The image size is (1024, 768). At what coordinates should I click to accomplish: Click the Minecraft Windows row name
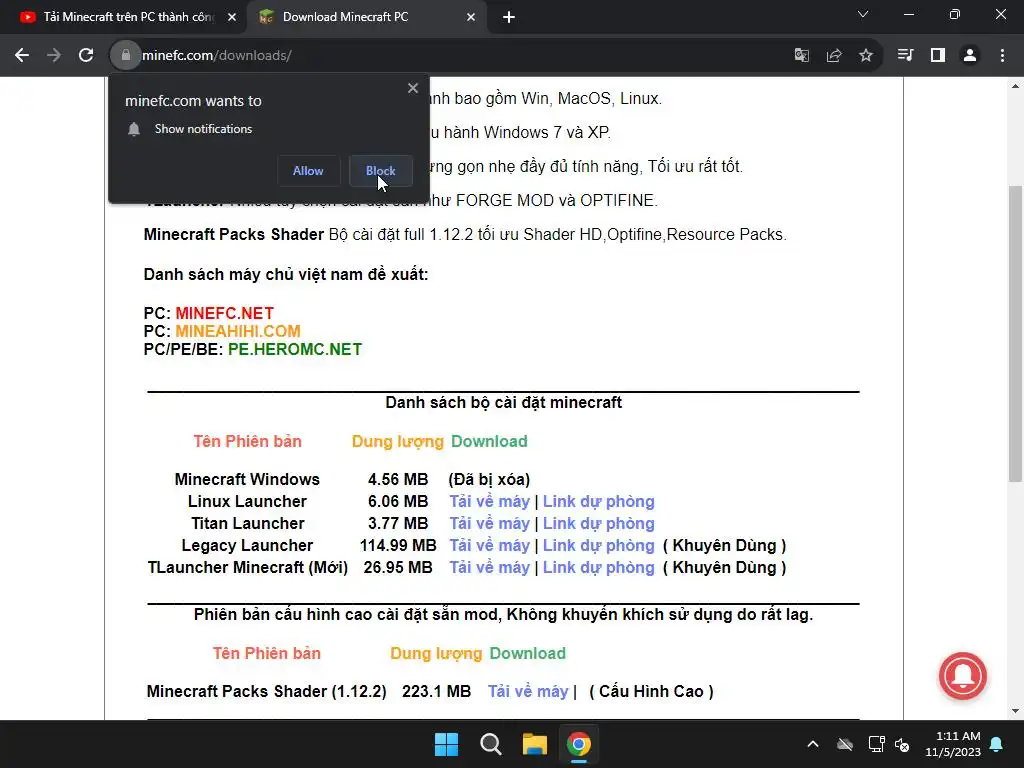coord(247,479)
